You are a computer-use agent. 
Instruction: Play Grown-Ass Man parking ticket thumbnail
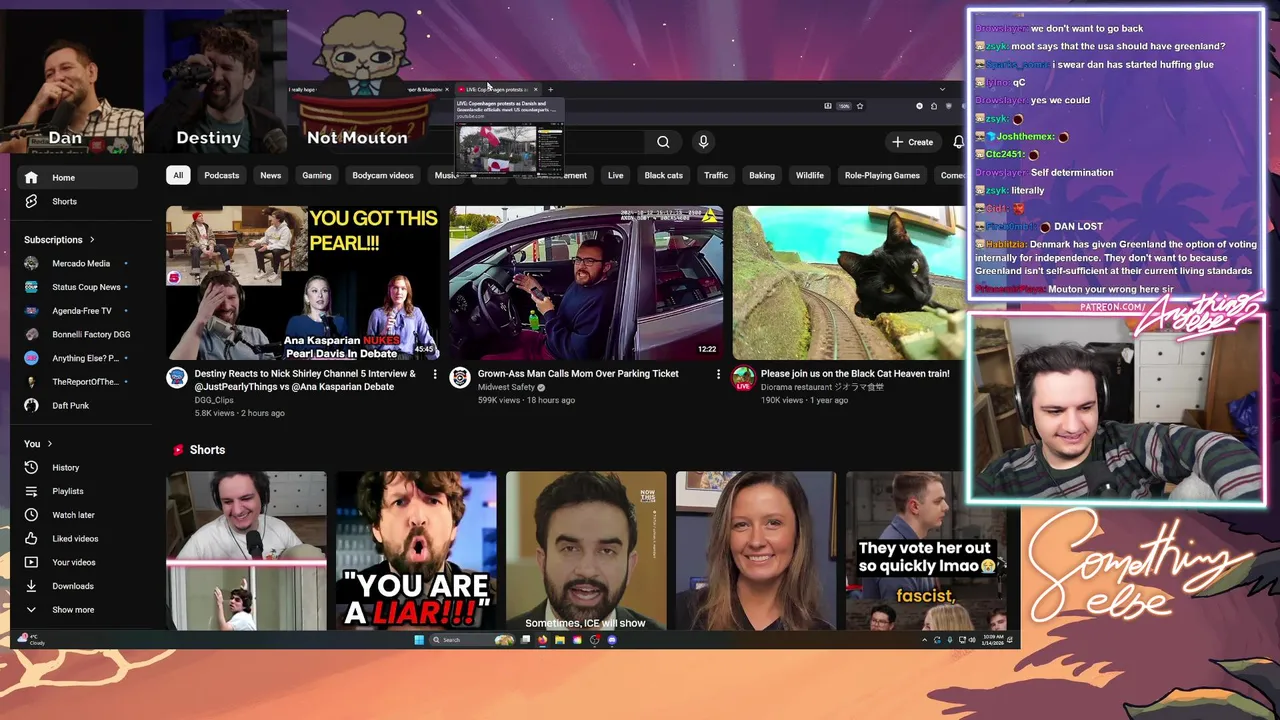(586, 283)
